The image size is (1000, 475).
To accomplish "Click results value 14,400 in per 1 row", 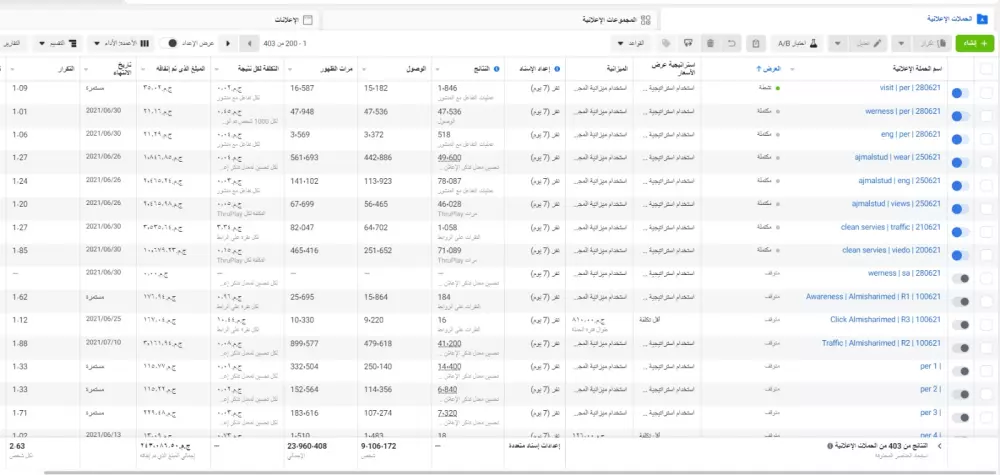I will [450, 367].
